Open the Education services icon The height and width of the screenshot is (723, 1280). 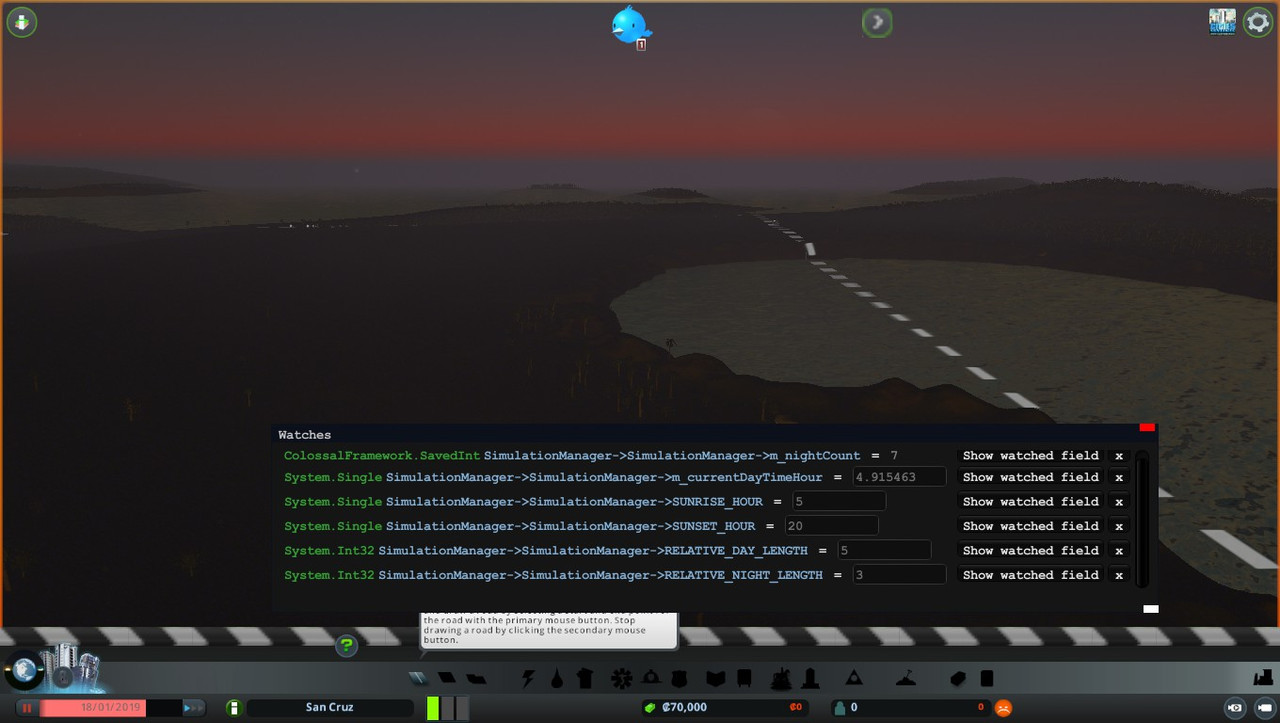pyautogui.click(x=716, y=679)
